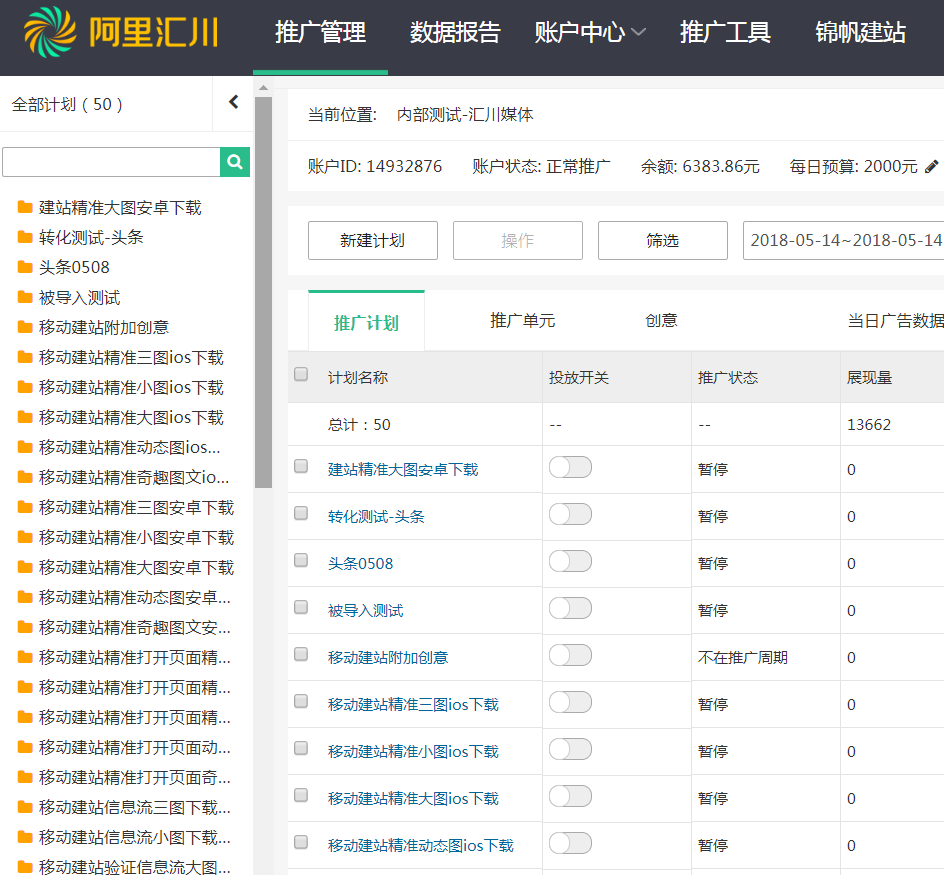This screenshot has height=875, width=944.
Task: Click the 阿里汇川 swirl logo
Action: pyautogui.click(x=50, y=32)
